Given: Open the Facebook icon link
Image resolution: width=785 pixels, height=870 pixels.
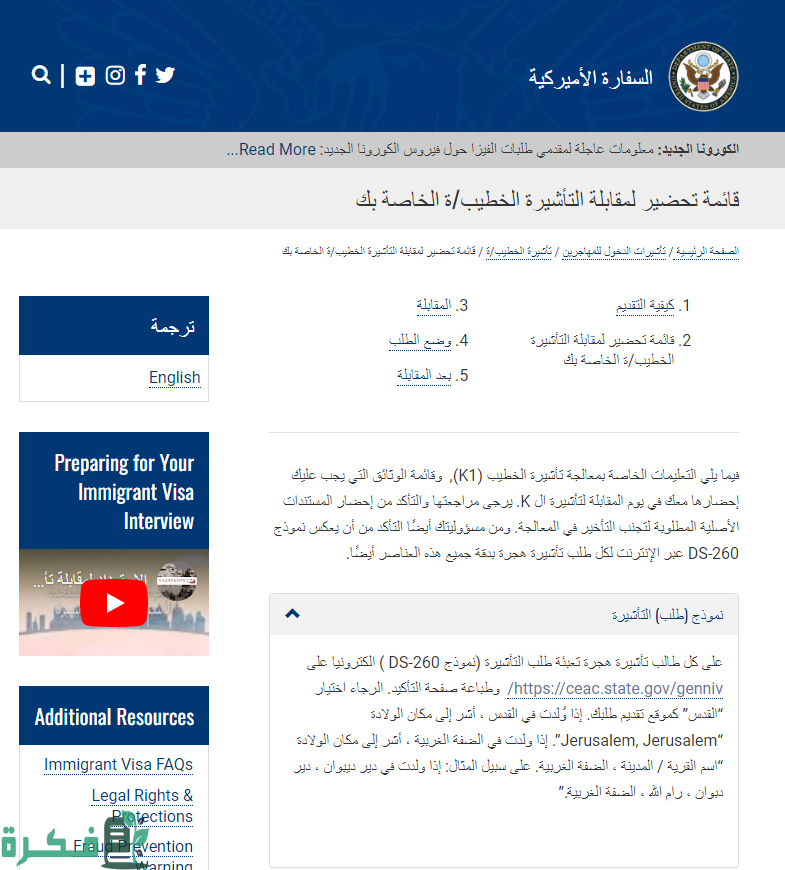Looking at the screenshot, I should click(x=140, y=74).
